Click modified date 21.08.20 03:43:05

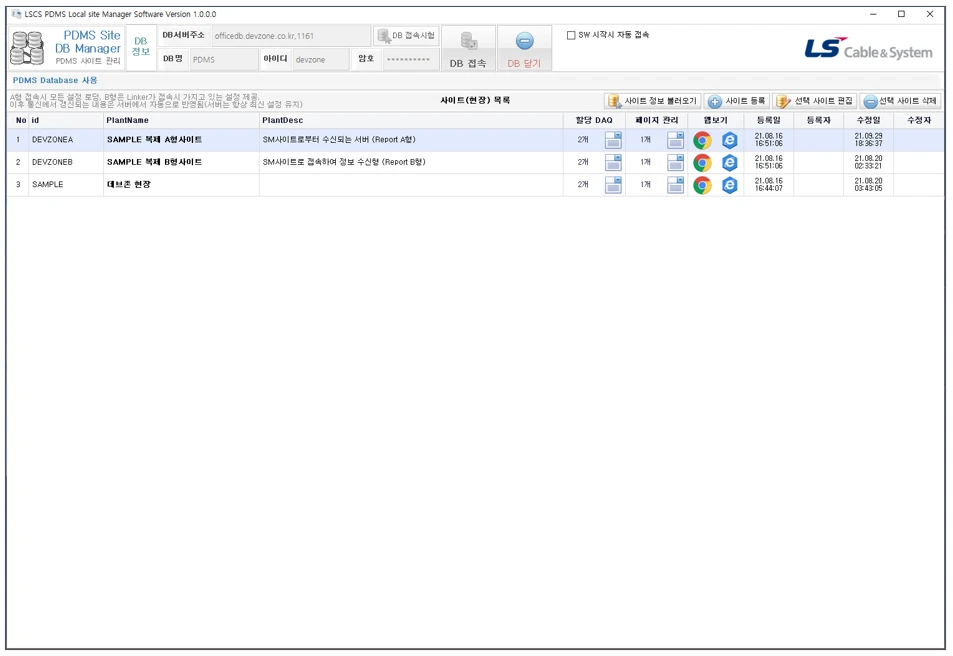click(x=868, y=185)
